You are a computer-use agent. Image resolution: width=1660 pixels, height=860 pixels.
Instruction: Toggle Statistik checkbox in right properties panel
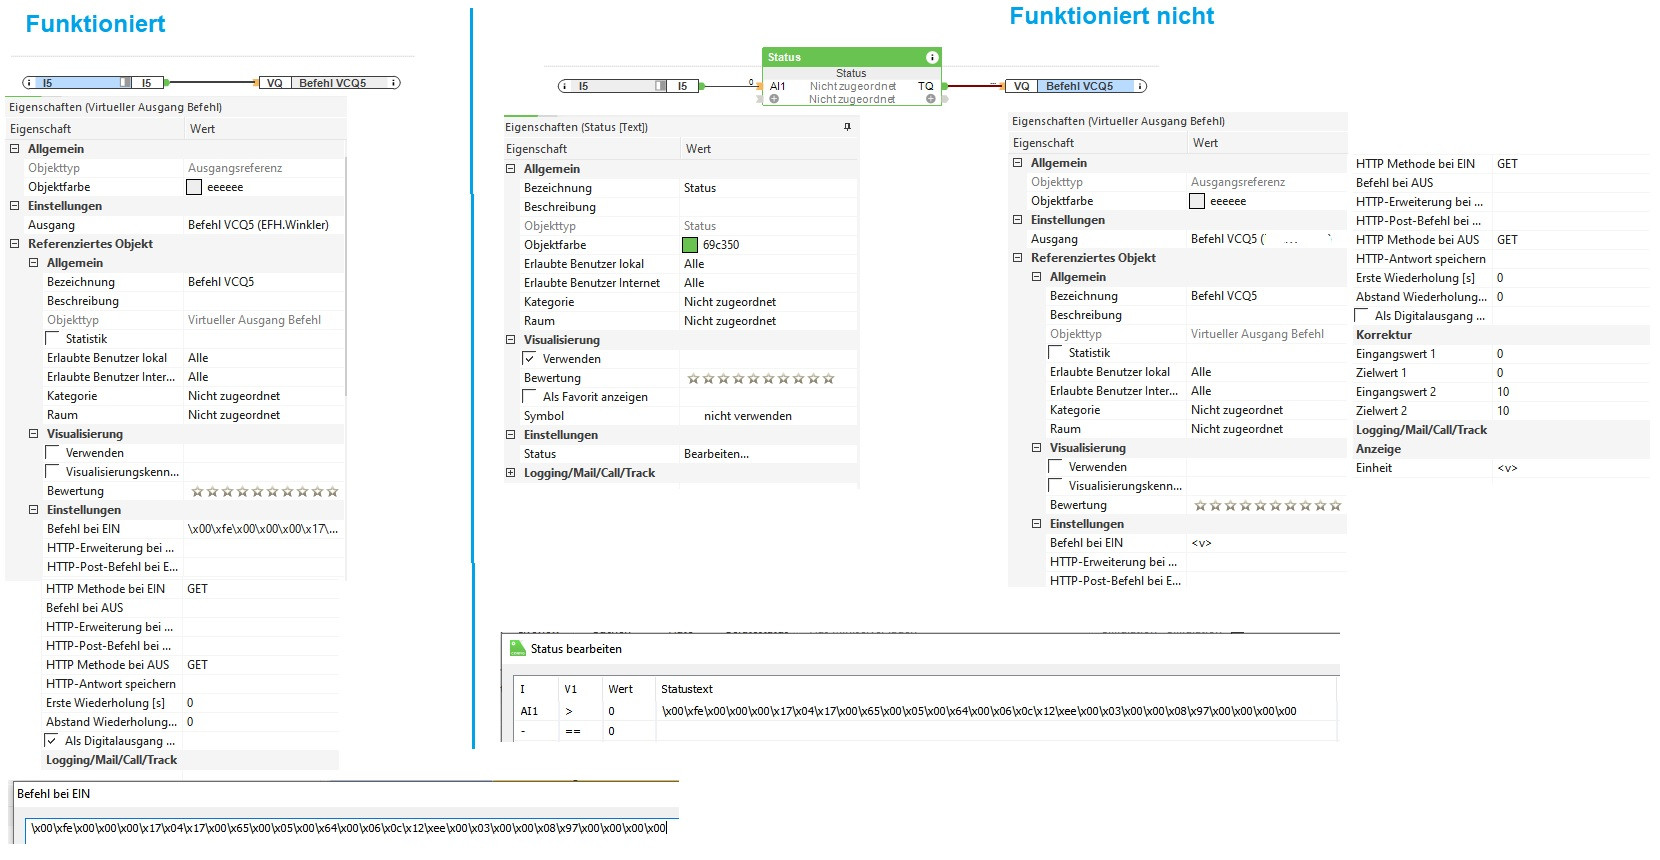pos(1056,352)
